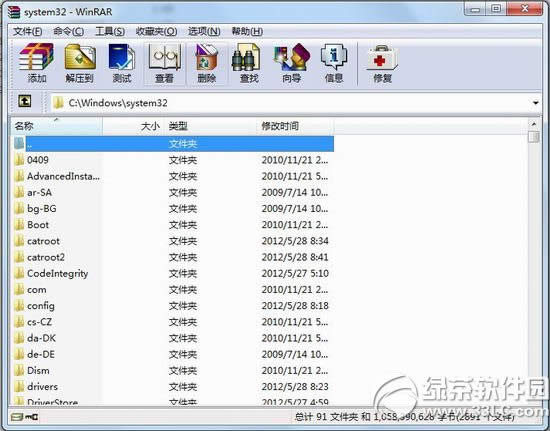
Task: Select the Boot folder icon
Action: click(19, 225)
